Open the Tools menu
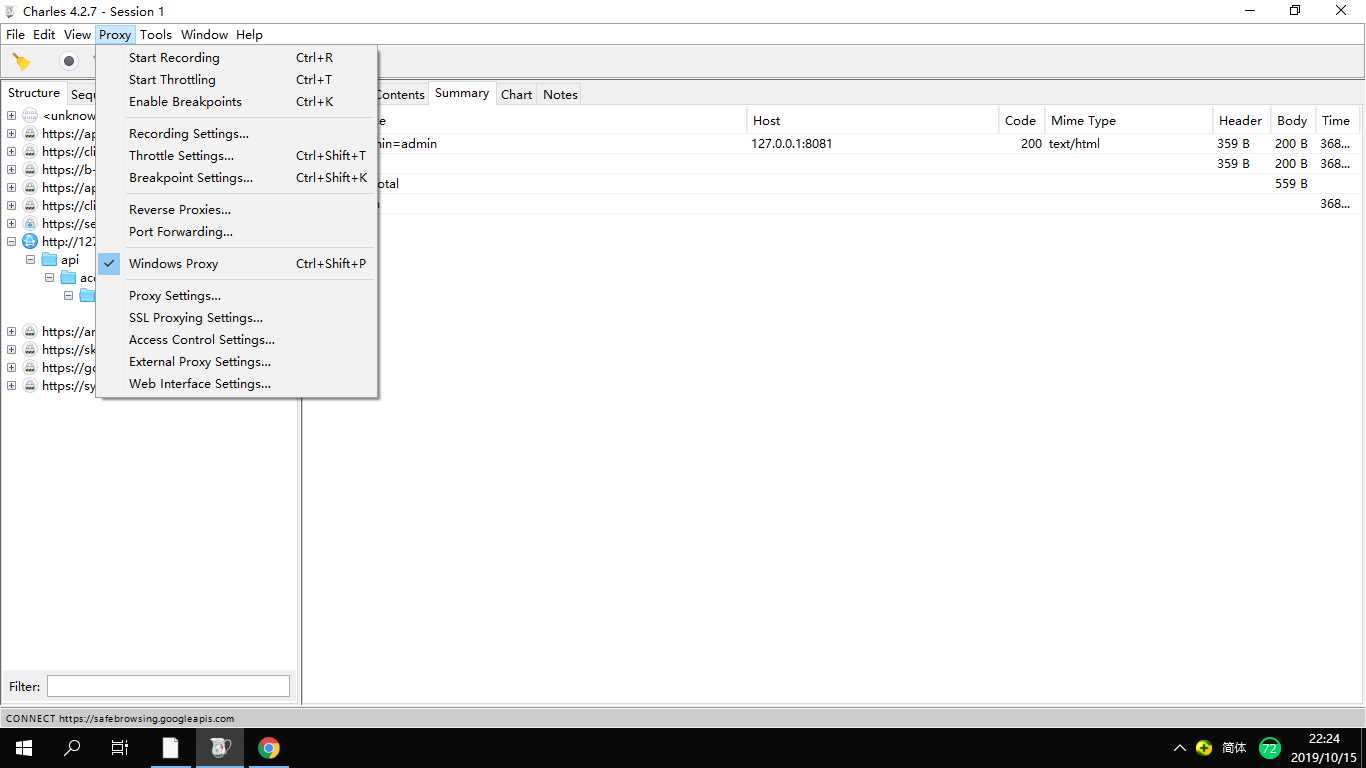Image resolution: width=1366 pixels, height=768 pixels. pyautogui.click(x=156, y=34)
